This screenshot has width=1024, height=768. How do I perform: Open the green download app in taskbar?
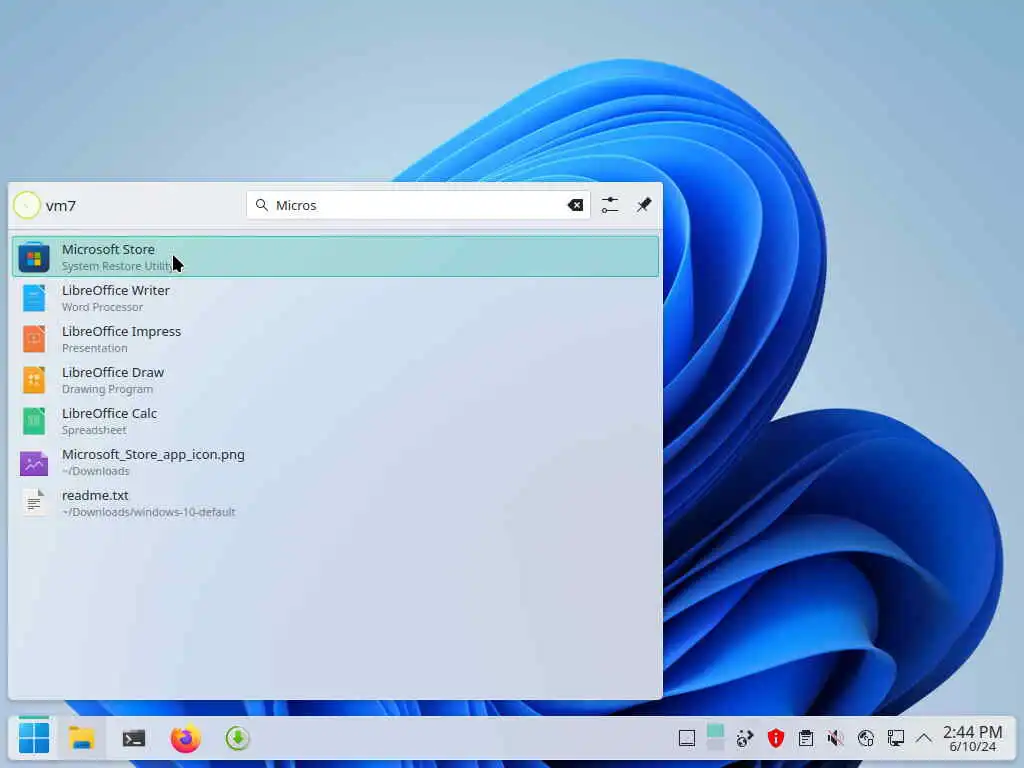coord(238,739)
